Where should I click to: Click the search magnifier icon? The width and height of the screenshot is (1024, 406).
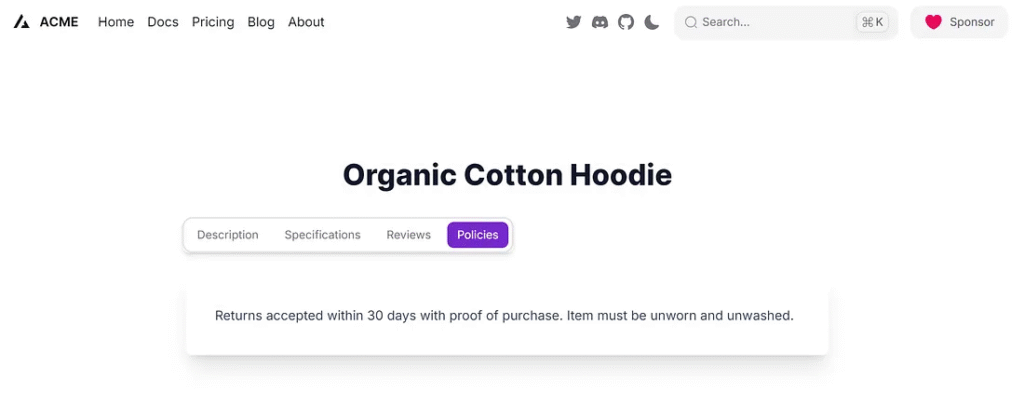pyautogui.click(x=691, y=22)
